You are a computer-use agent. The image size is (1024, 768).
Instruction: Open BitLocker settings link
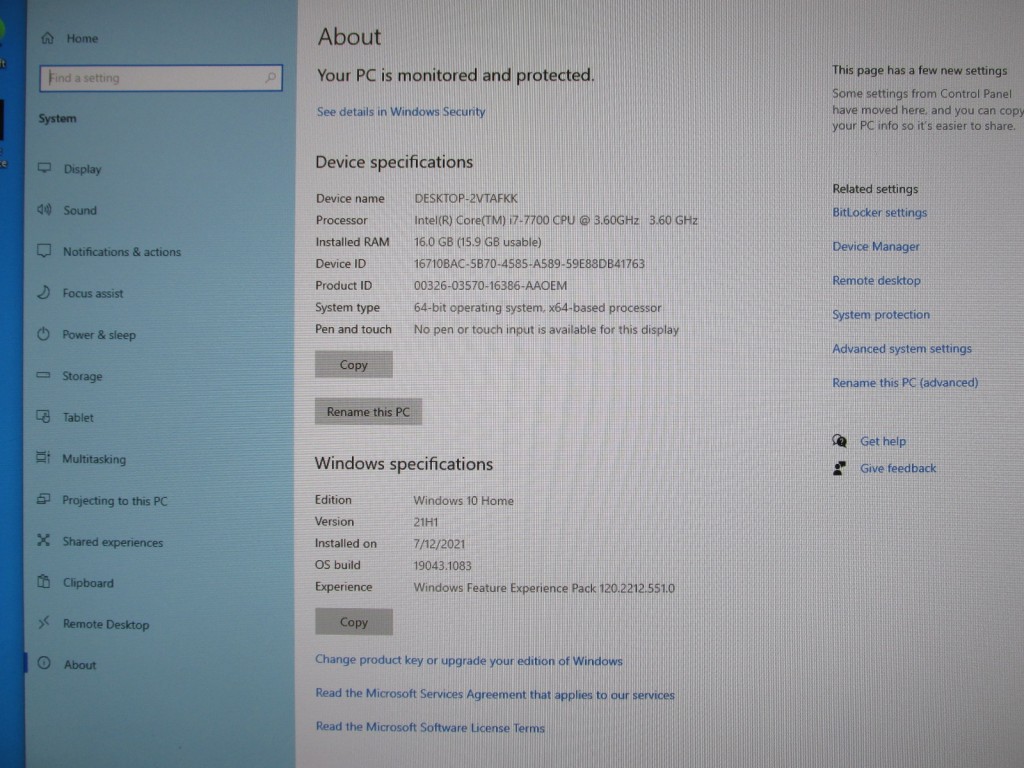pyautogui.click(x=880, y=212)
